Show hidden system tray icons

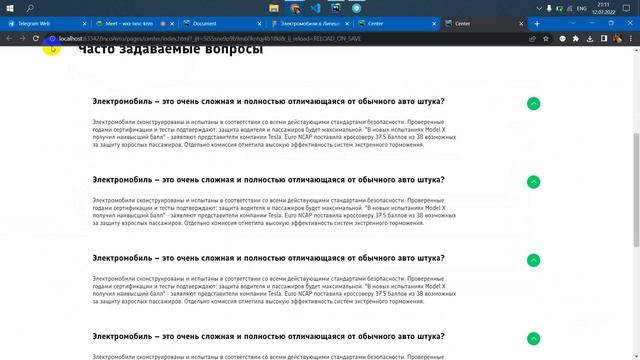[x=539, y=9]
